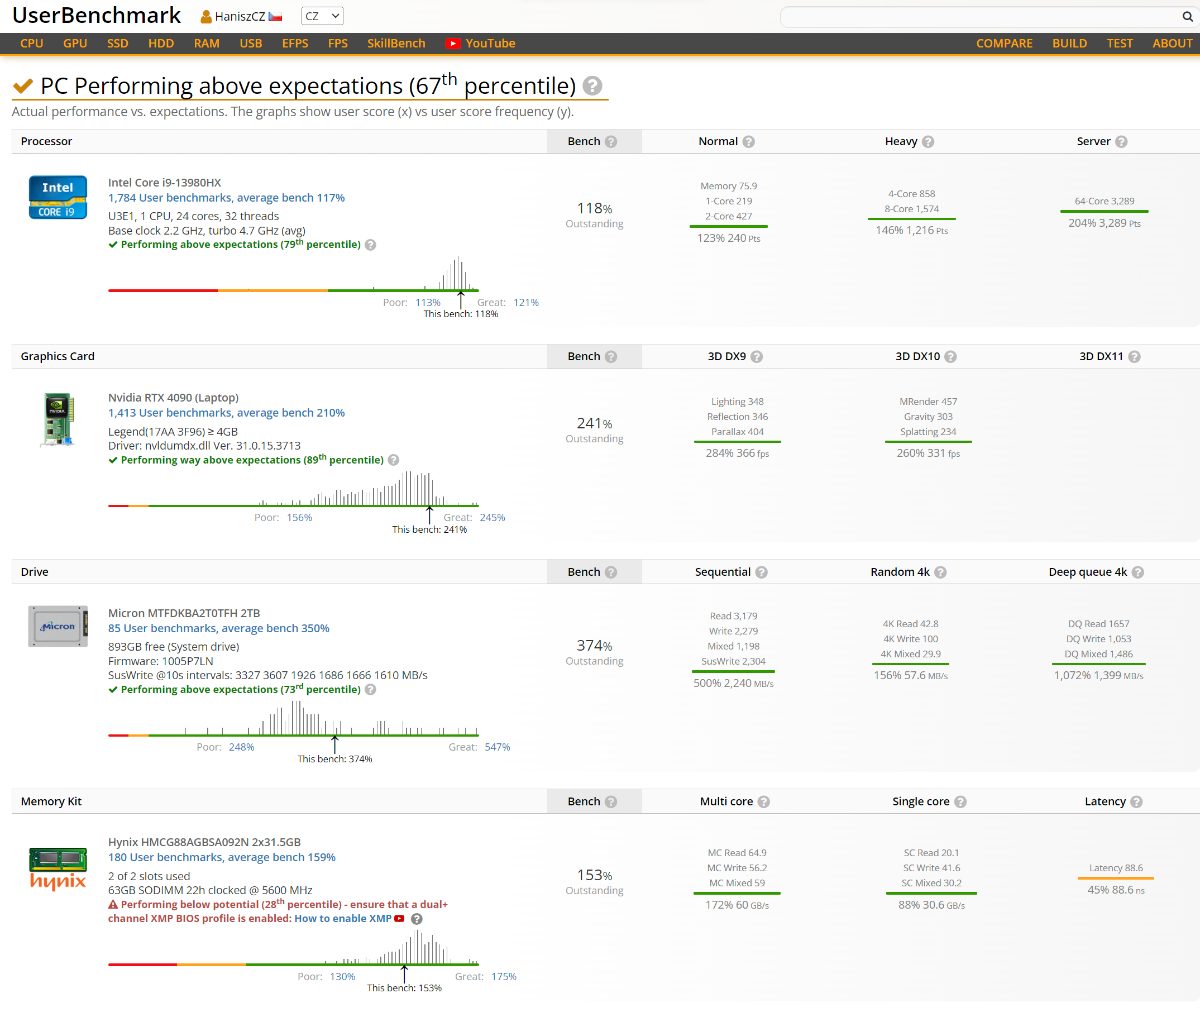
Task: Click the Nvidia graphics card thumbnail
Action: pos(57,419)
